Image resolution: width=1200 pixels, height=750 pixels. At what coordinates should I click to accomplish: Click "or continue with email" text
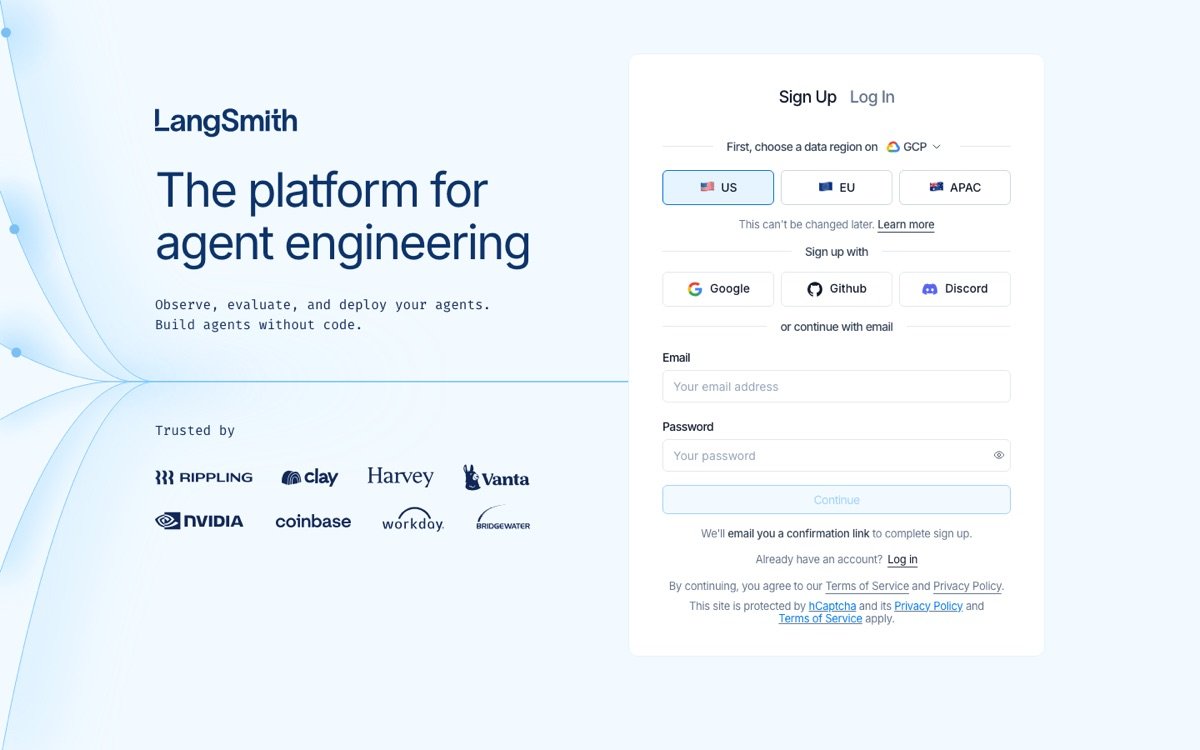click(x=836, y=327)
